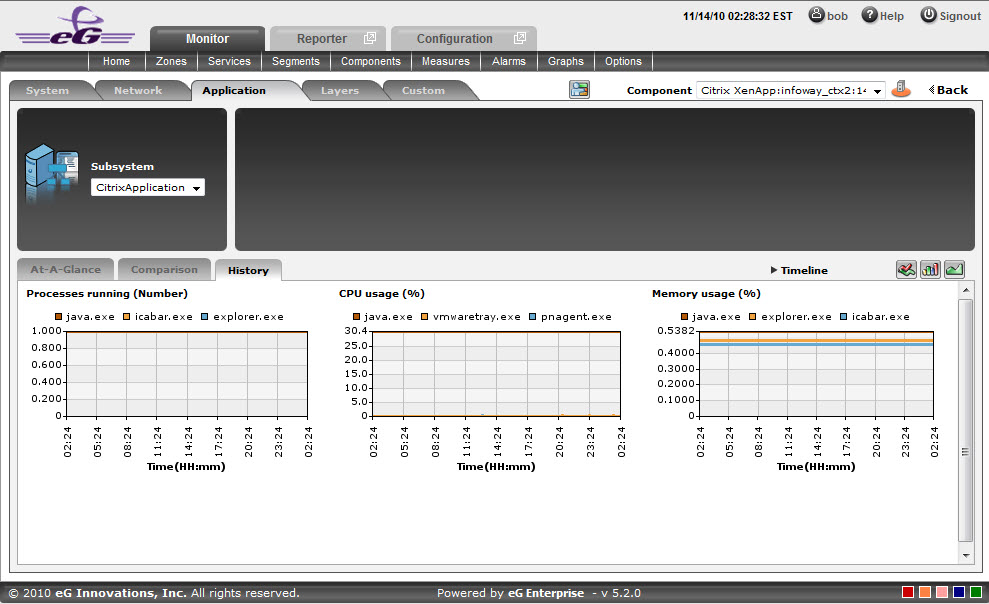Toggle java.exe legend in CPU usage chart
Viewport: 989px width, 604px height.
tap(383, 317)
